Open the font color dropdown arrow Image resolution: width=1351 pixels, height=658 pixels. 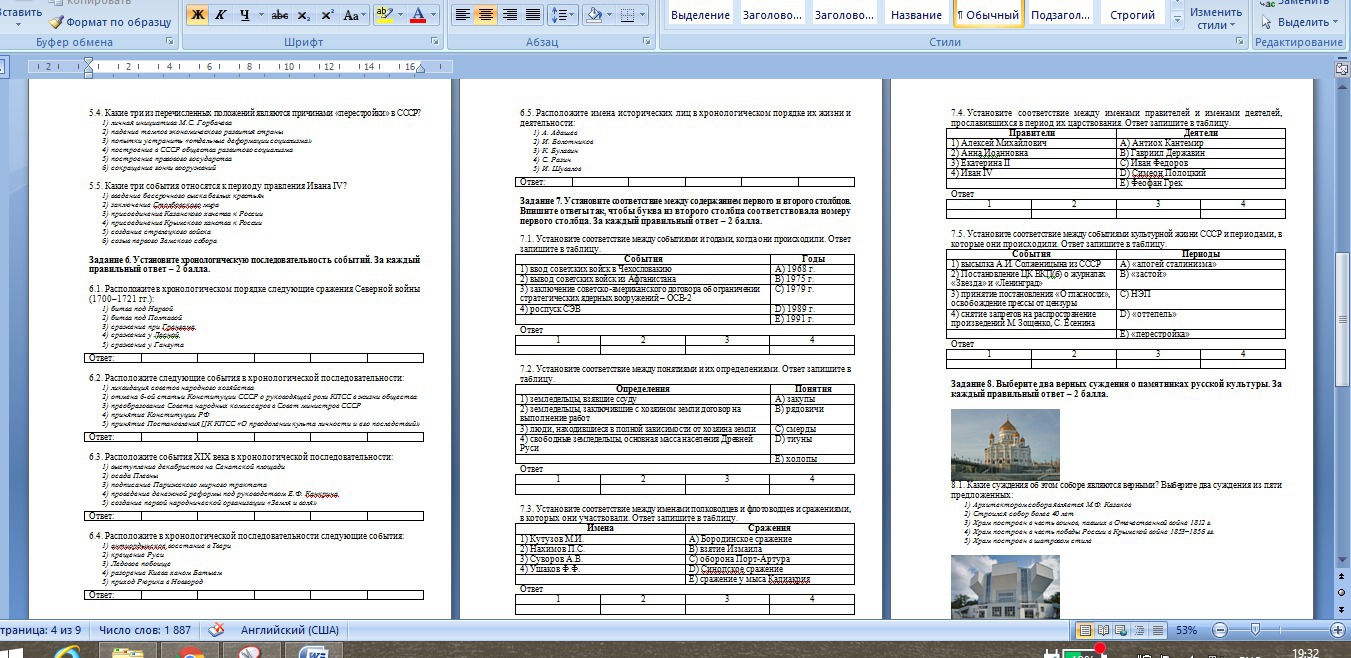click(x=433, y=15)
